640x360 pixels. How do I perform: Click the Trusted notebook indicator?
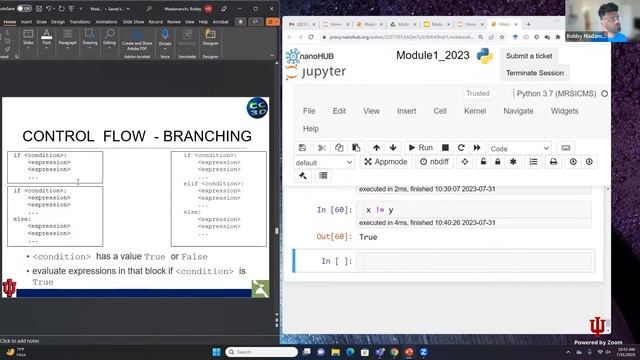click(478, 93)
